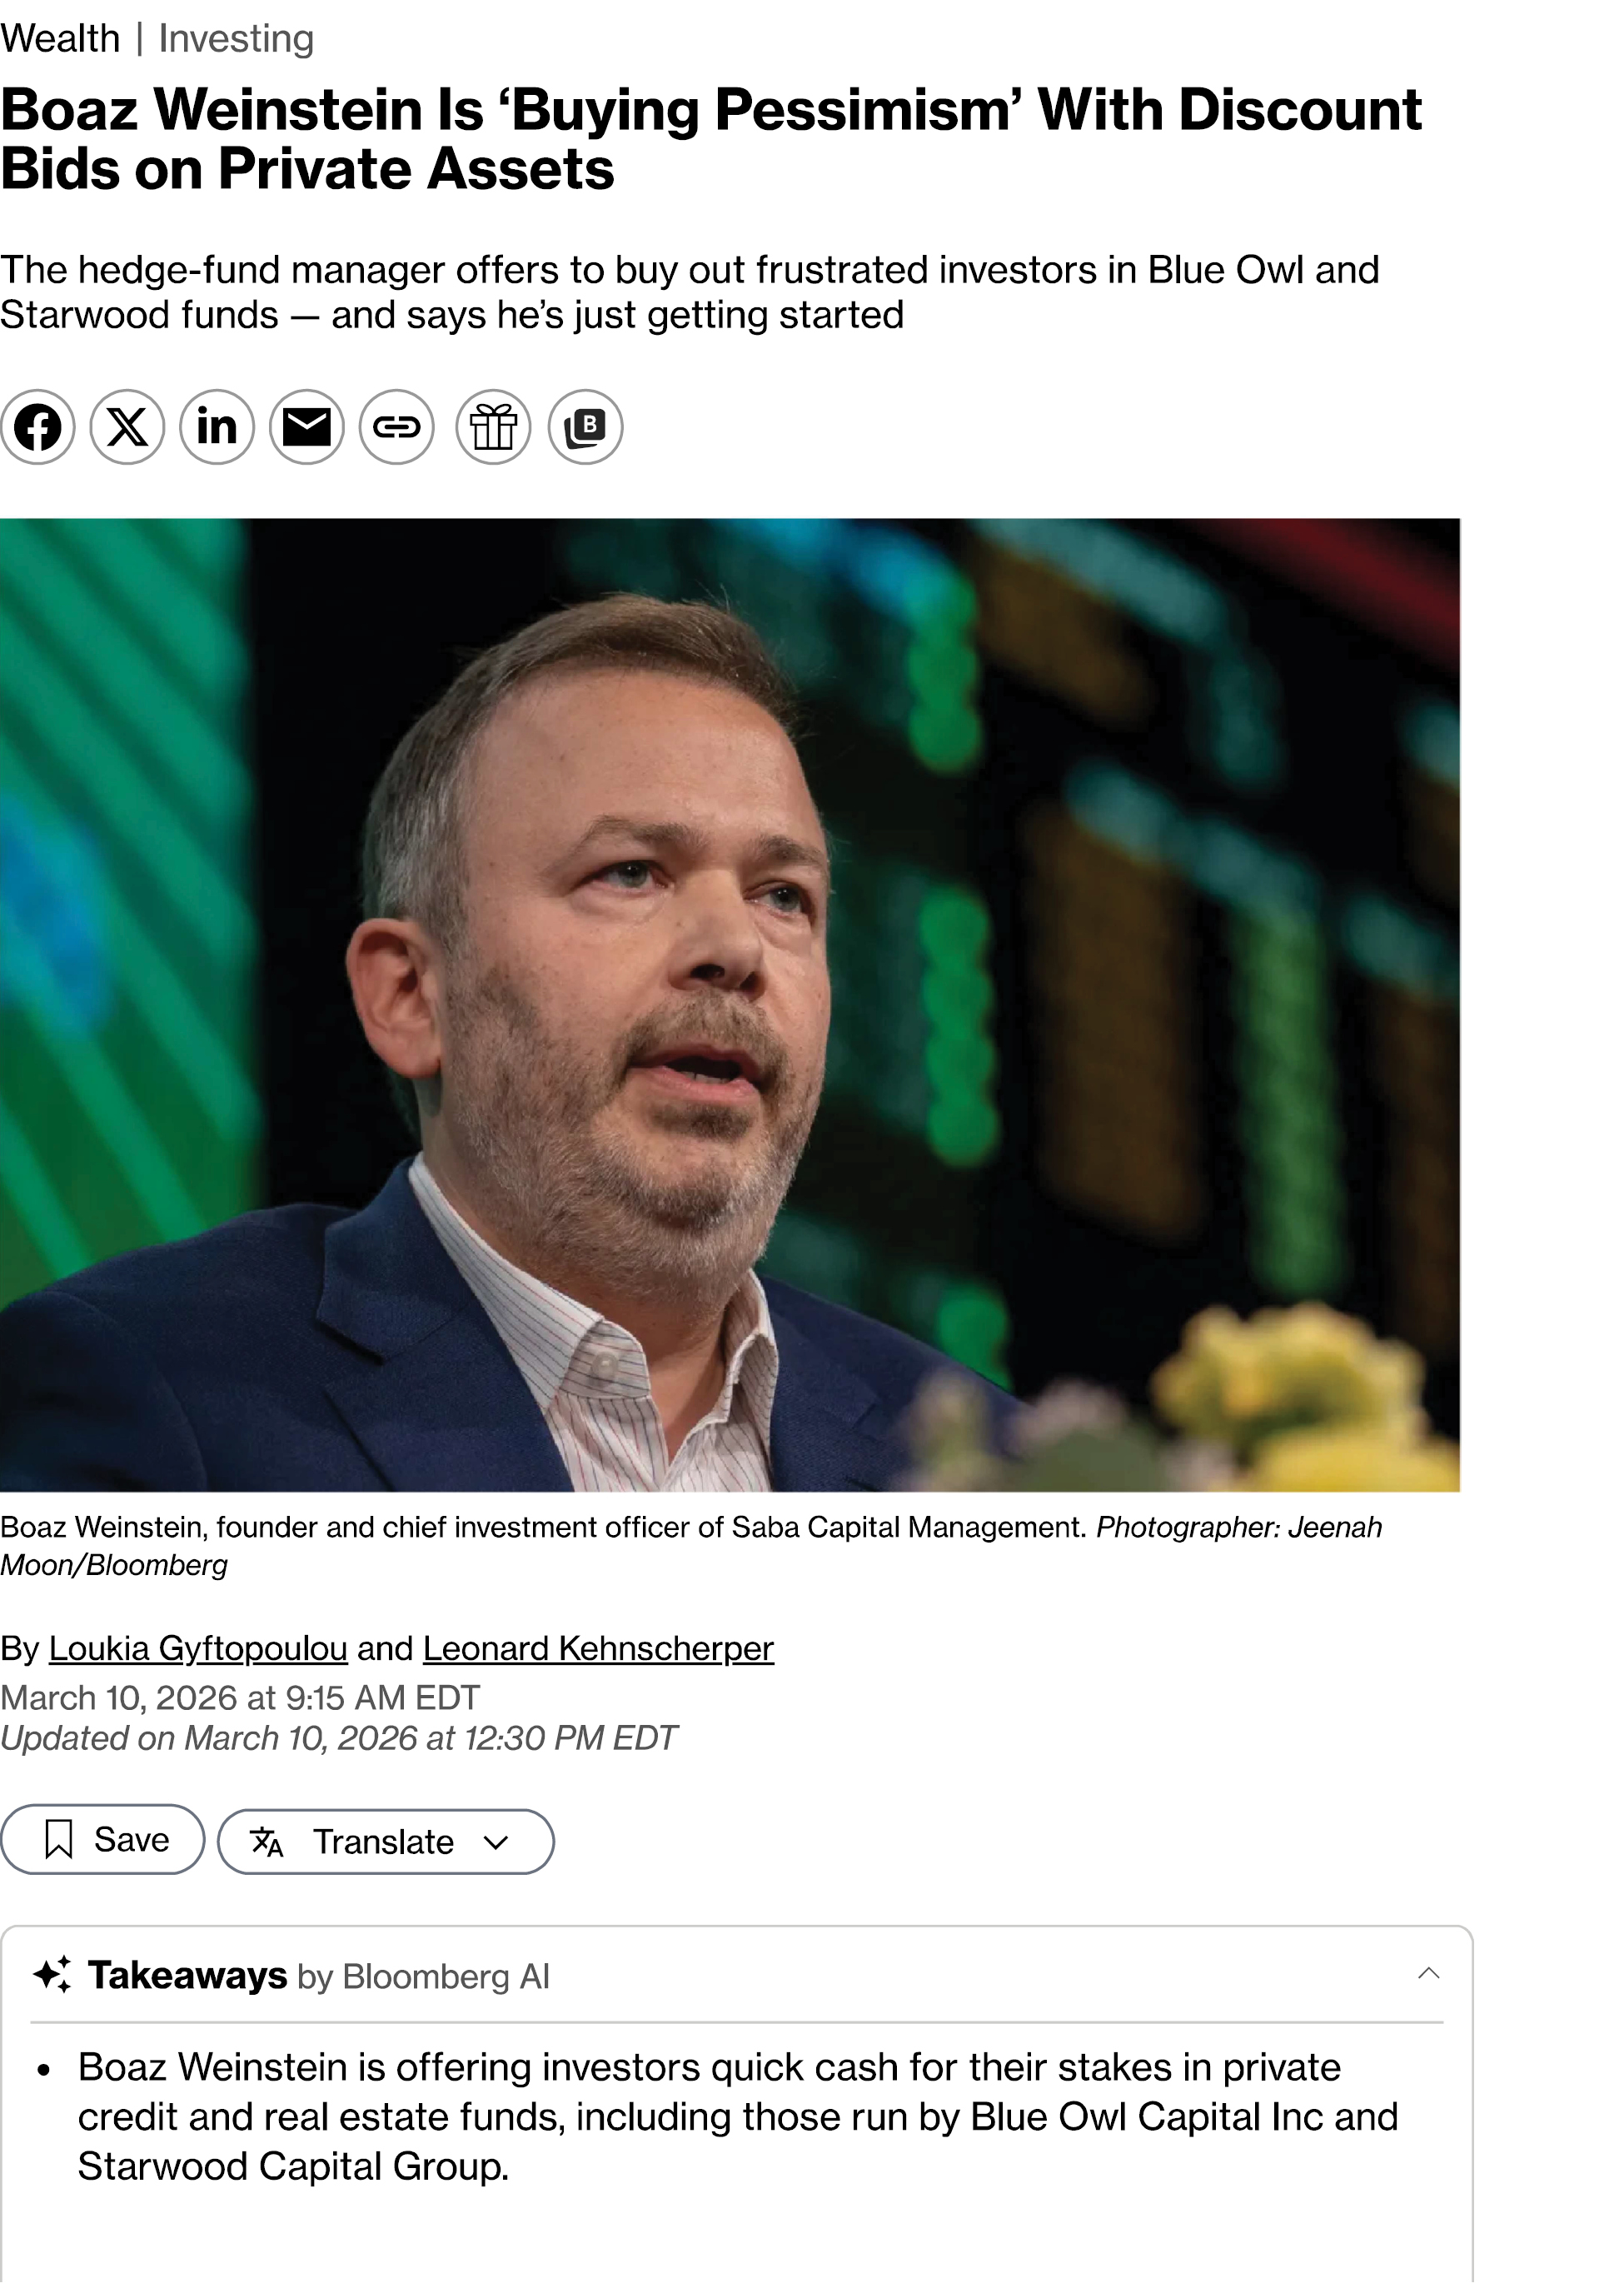Open Leonard Kehnscherper author page

click(598, 1648)
